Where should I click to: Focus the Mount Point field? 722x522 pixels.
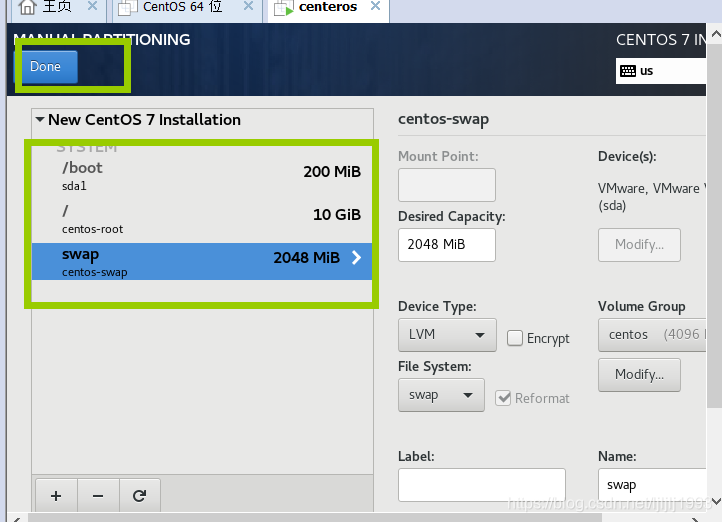tap(447, 185)
